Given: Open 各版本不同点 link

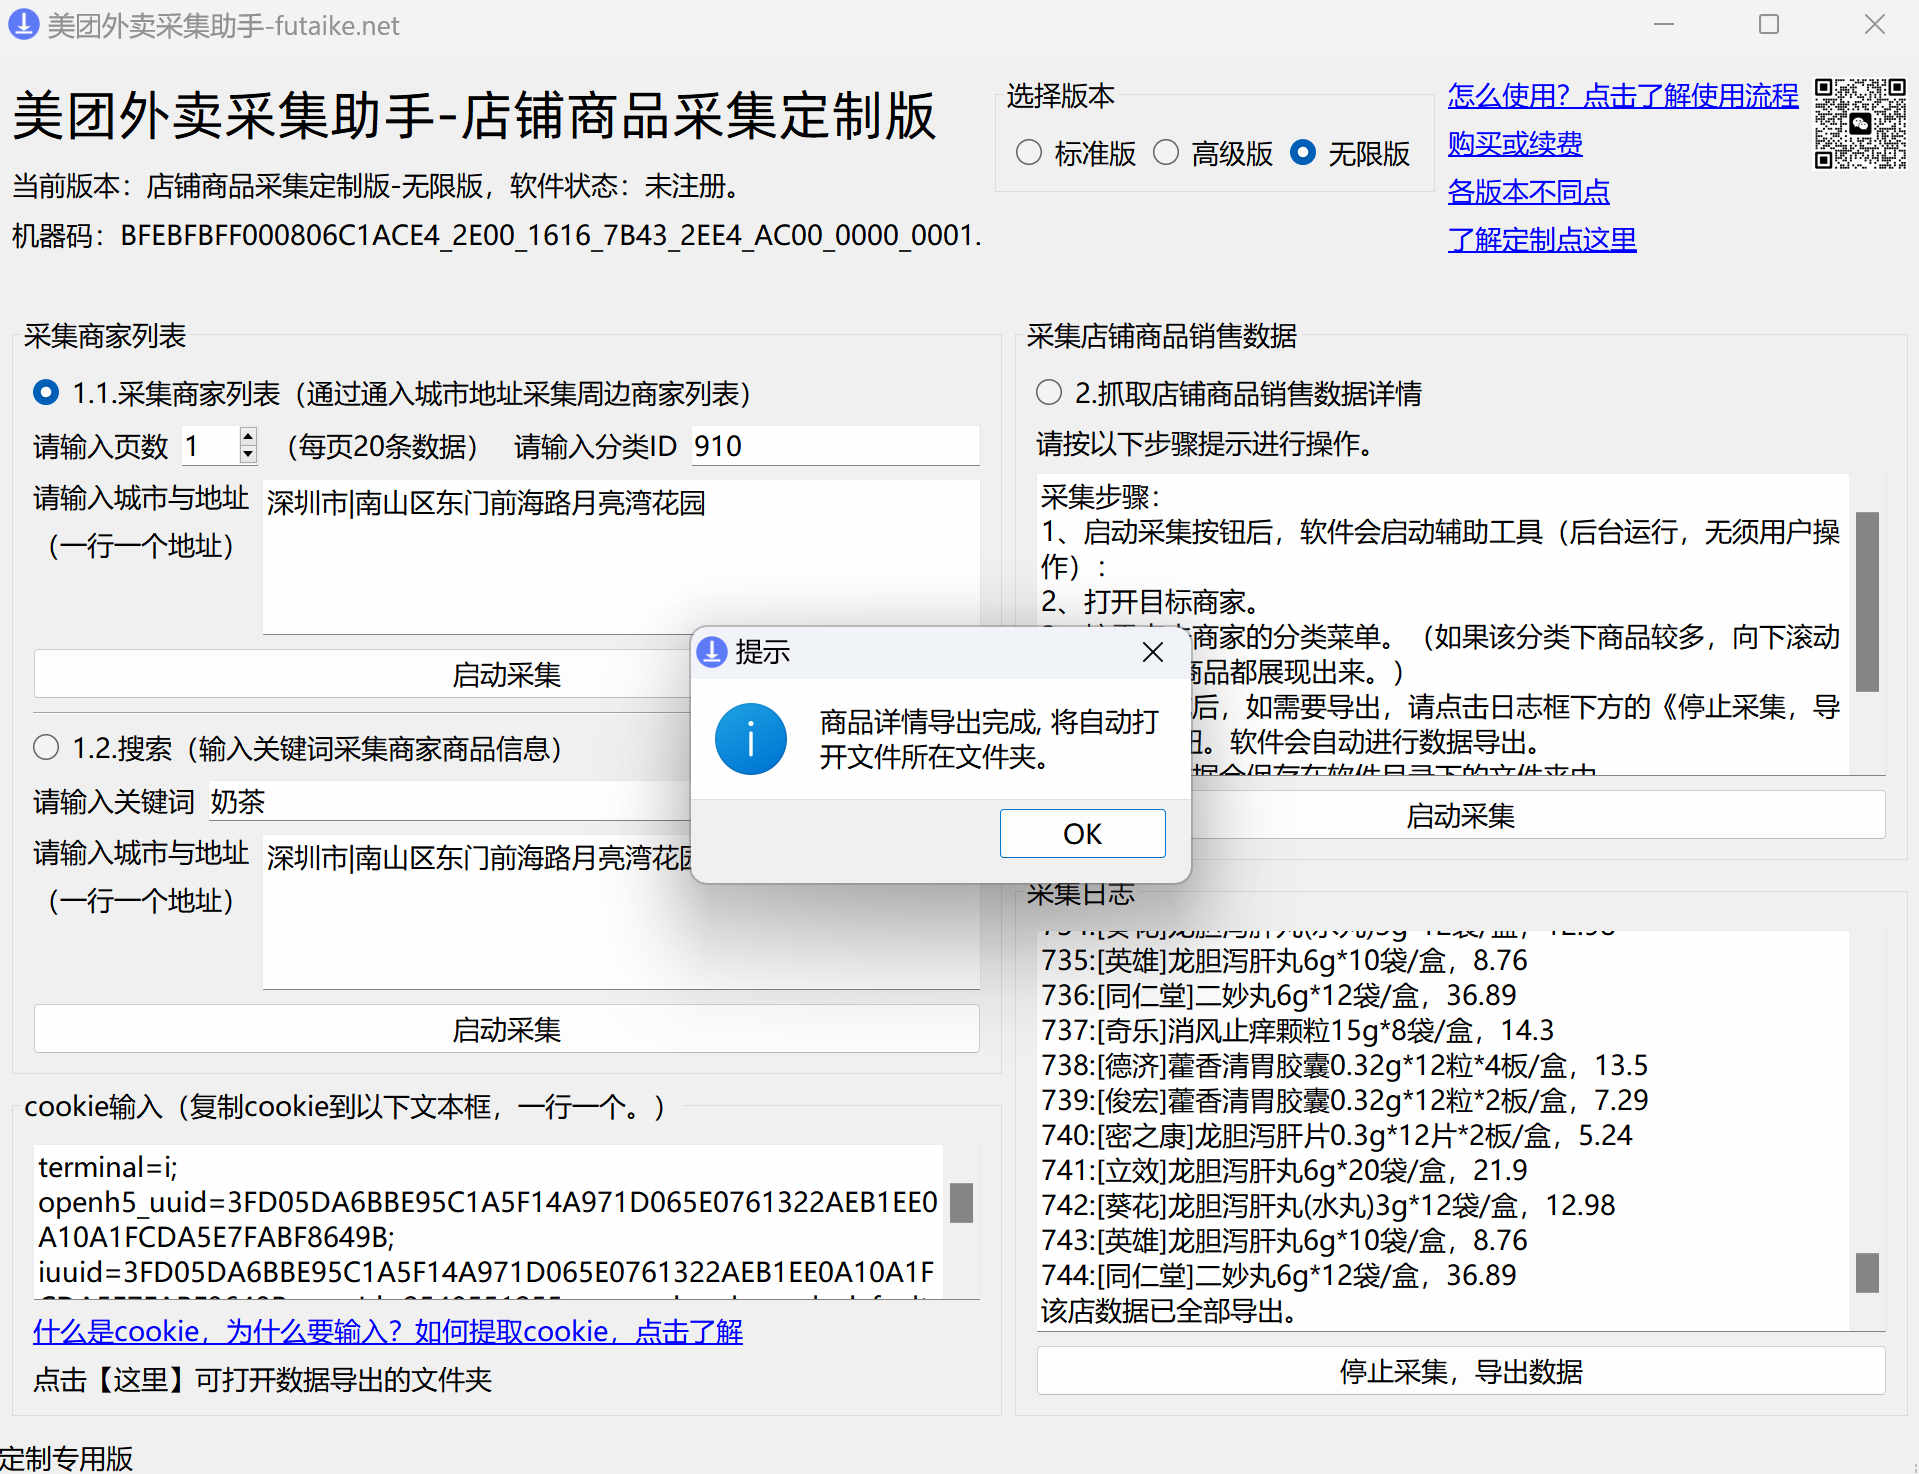Looking at the screenshot, I should click(x=1529, y=191).
